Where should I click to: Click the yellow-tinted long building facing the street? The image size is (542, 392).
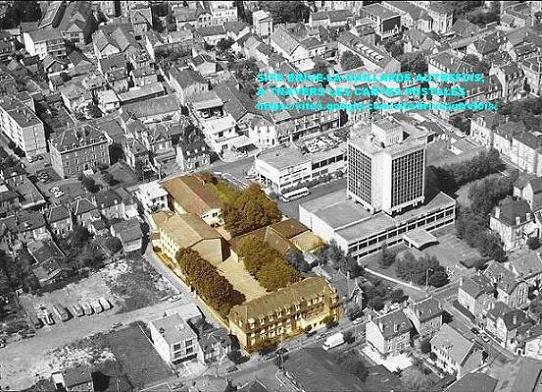pos(284,314)
